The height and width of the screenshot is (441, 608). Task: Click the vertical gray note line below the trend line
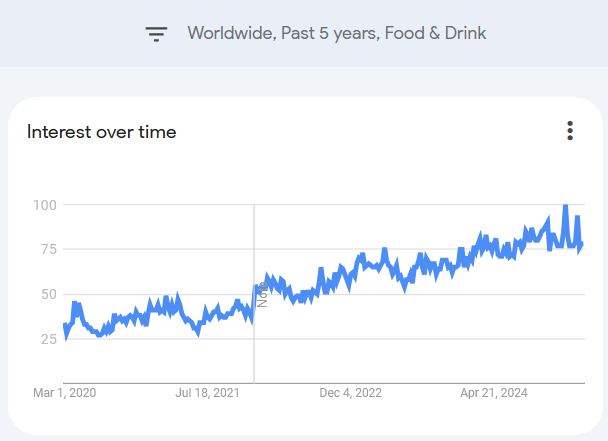pos(254,355)
